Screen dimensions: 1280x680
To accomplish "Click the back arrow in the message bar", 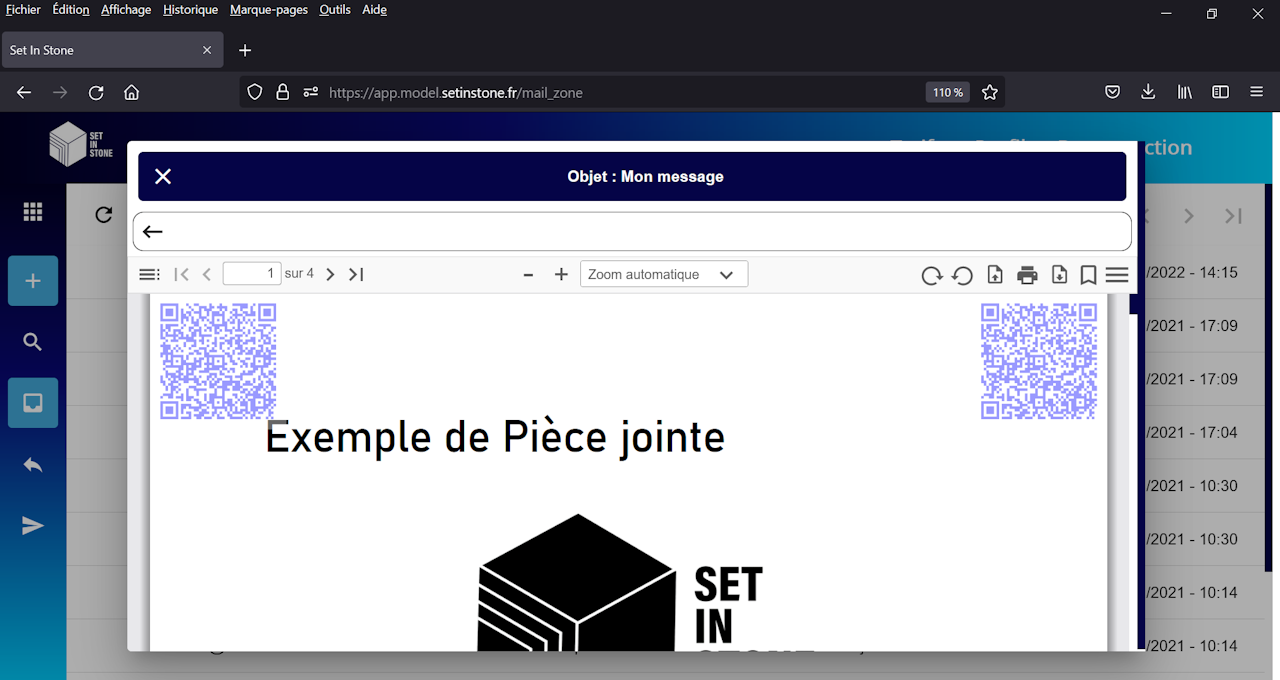I will click(x=152, y=232).
